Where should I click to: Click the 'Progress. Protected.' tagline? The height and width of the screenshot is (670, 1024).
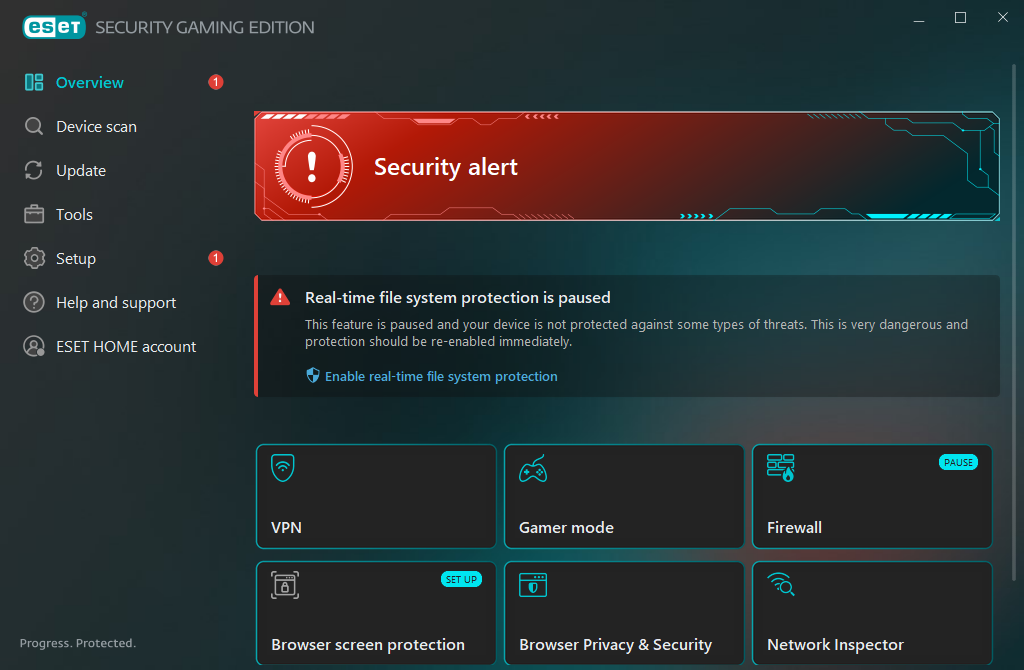78,643
